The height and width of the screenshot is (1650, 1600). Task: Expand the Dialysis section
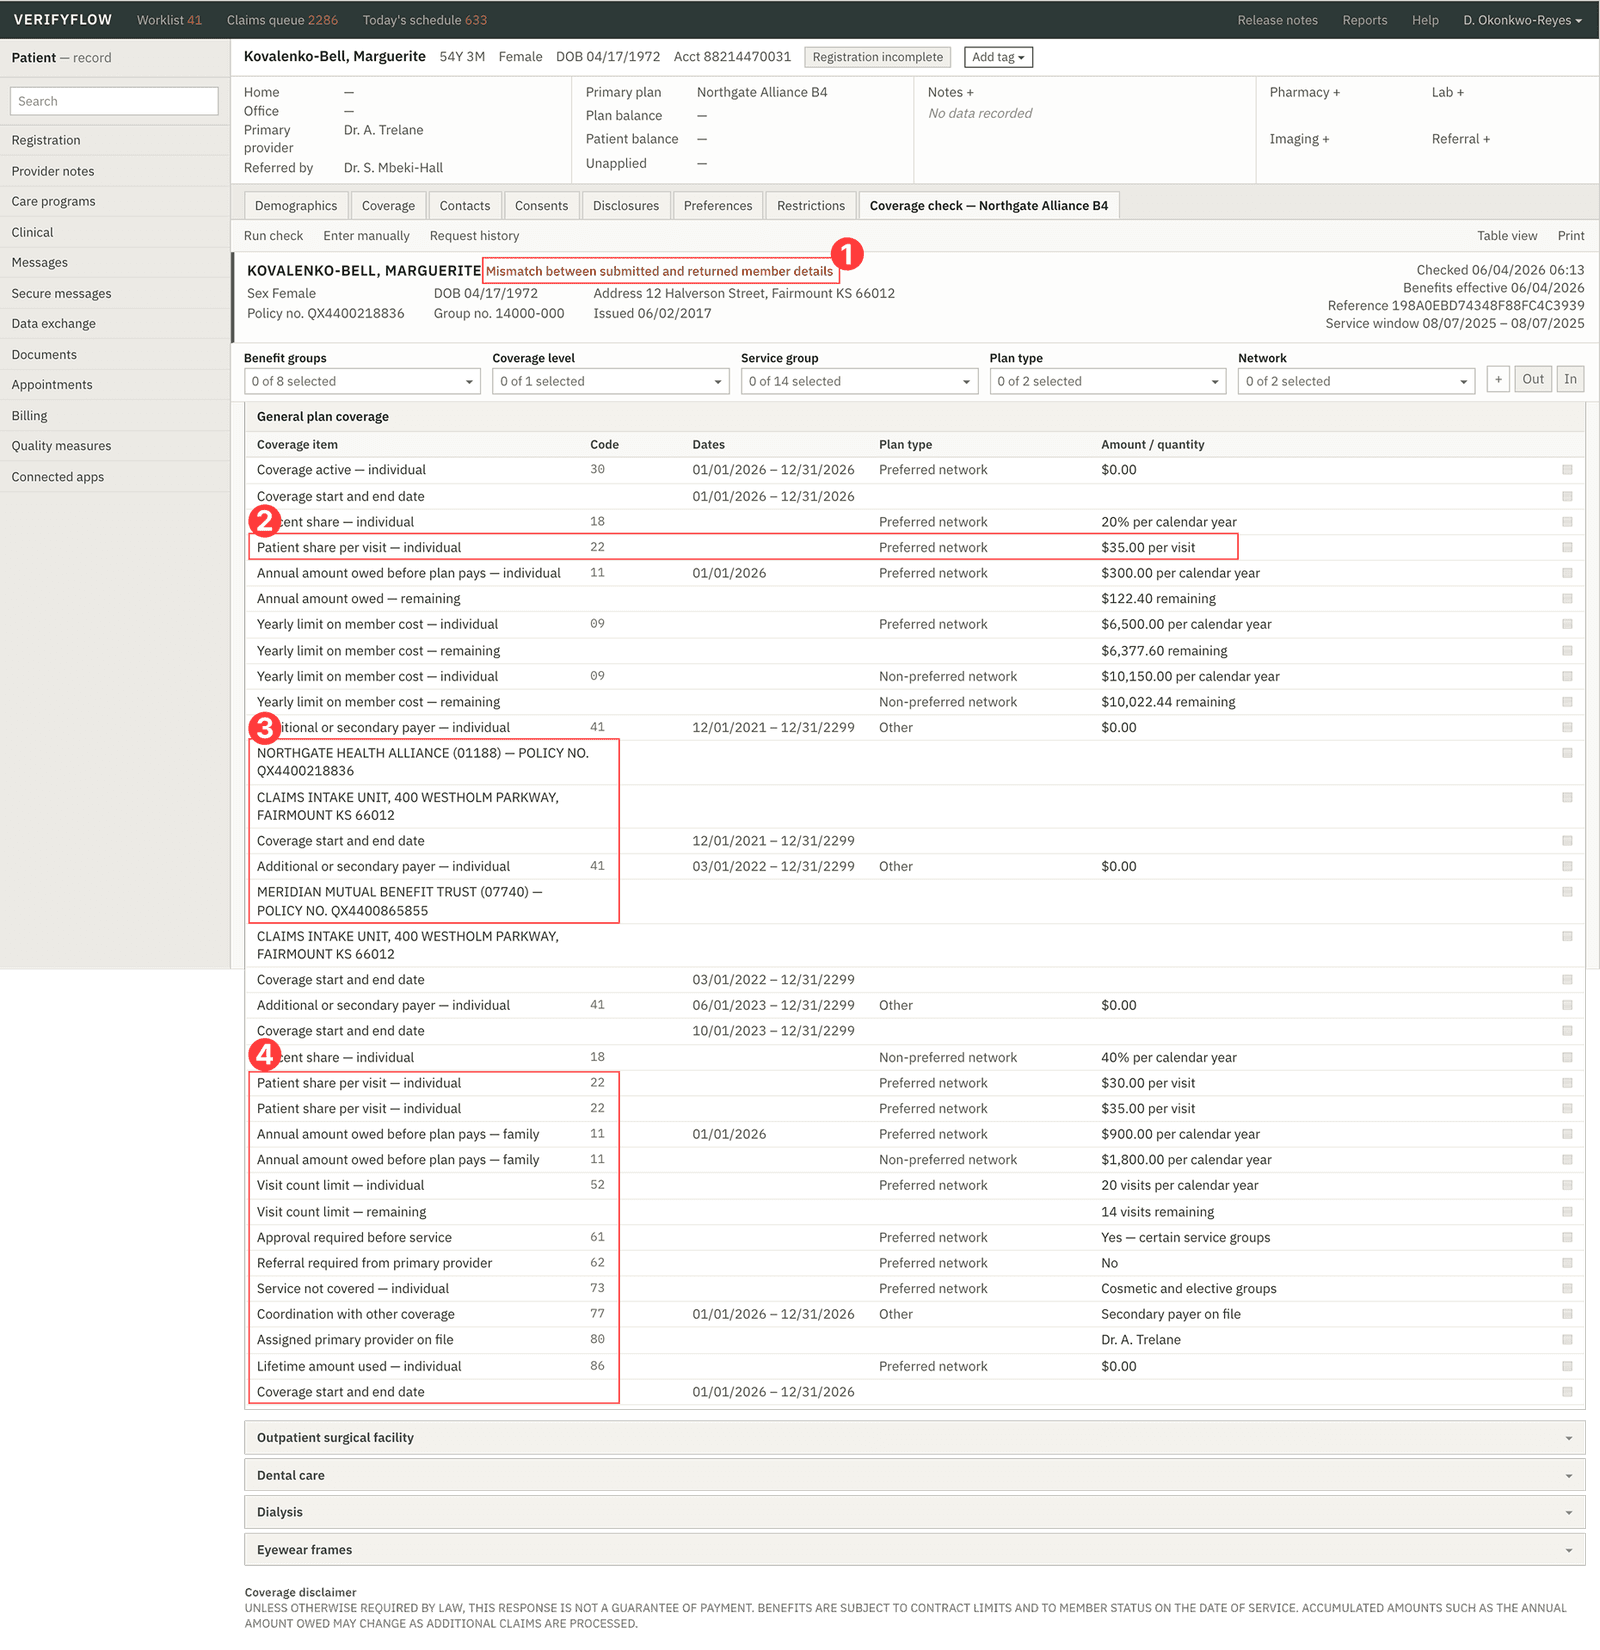coord(914,1513)
